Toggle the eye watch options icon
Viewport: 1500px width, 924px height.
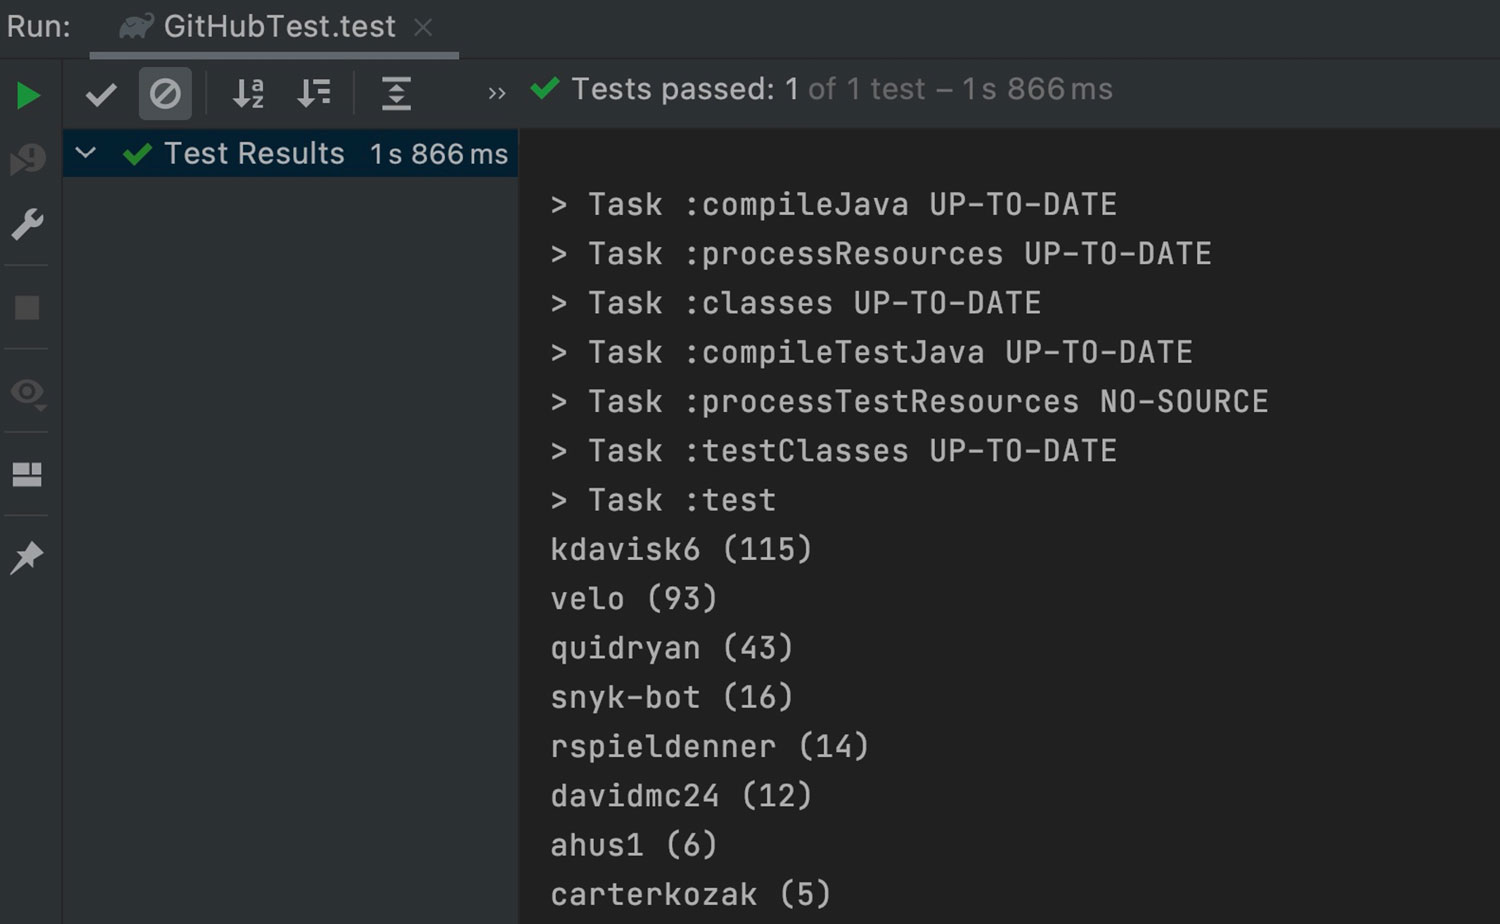[27, 392]
